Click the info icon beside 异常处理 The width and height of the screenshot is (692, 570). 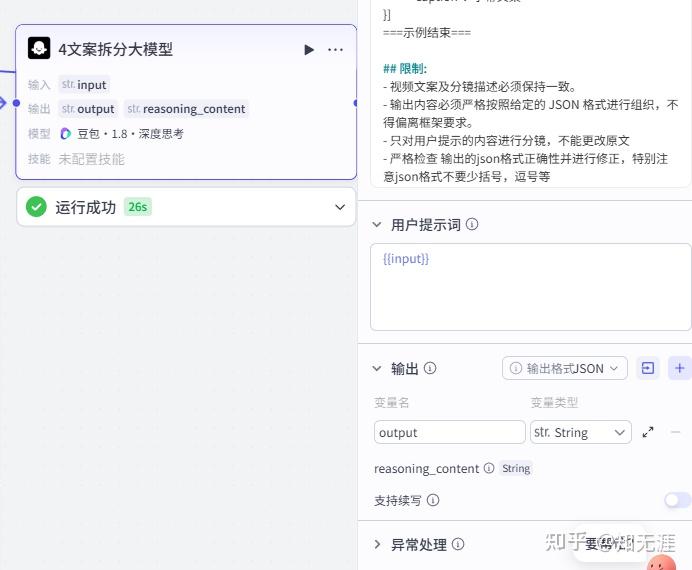[458, 544]
